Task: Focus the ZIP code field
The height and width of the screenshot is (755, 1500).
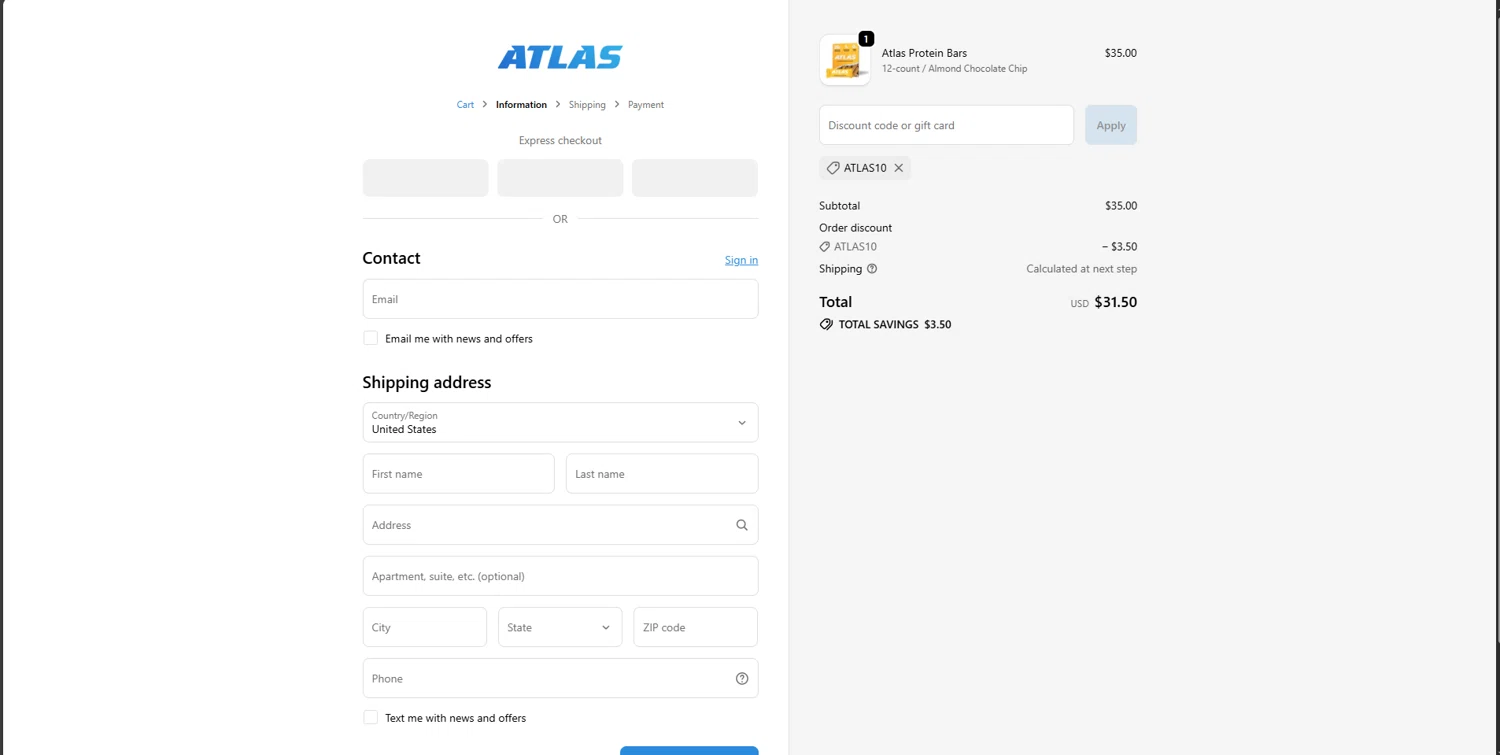Action: [696, 627]
